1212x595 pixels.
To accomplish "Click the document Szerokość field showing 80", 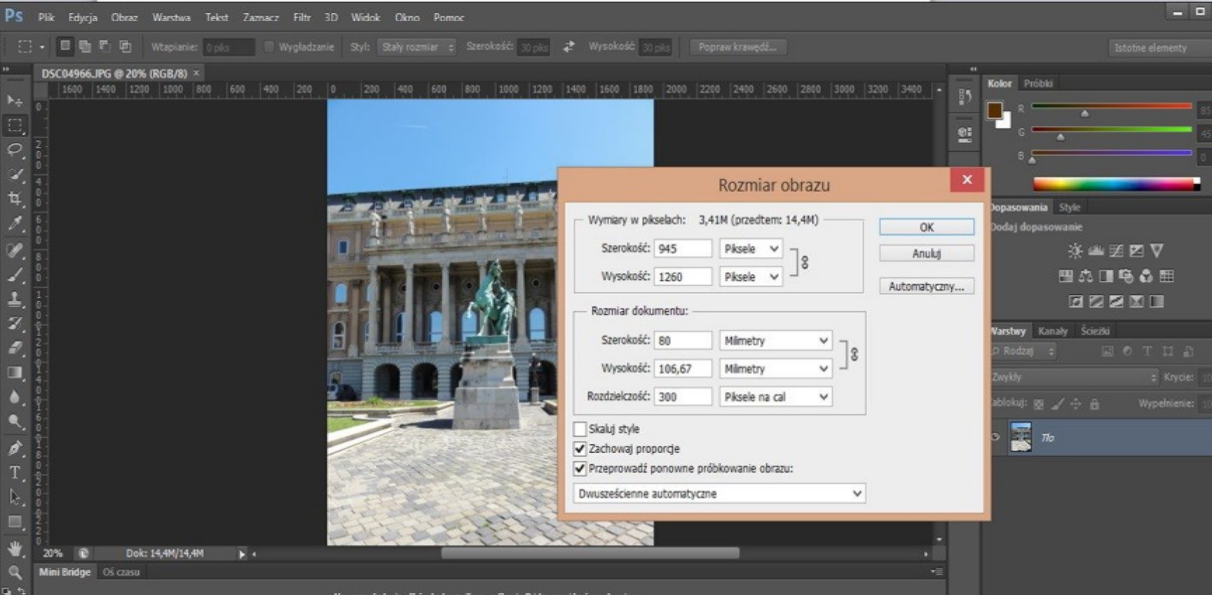I will (682, 341).
